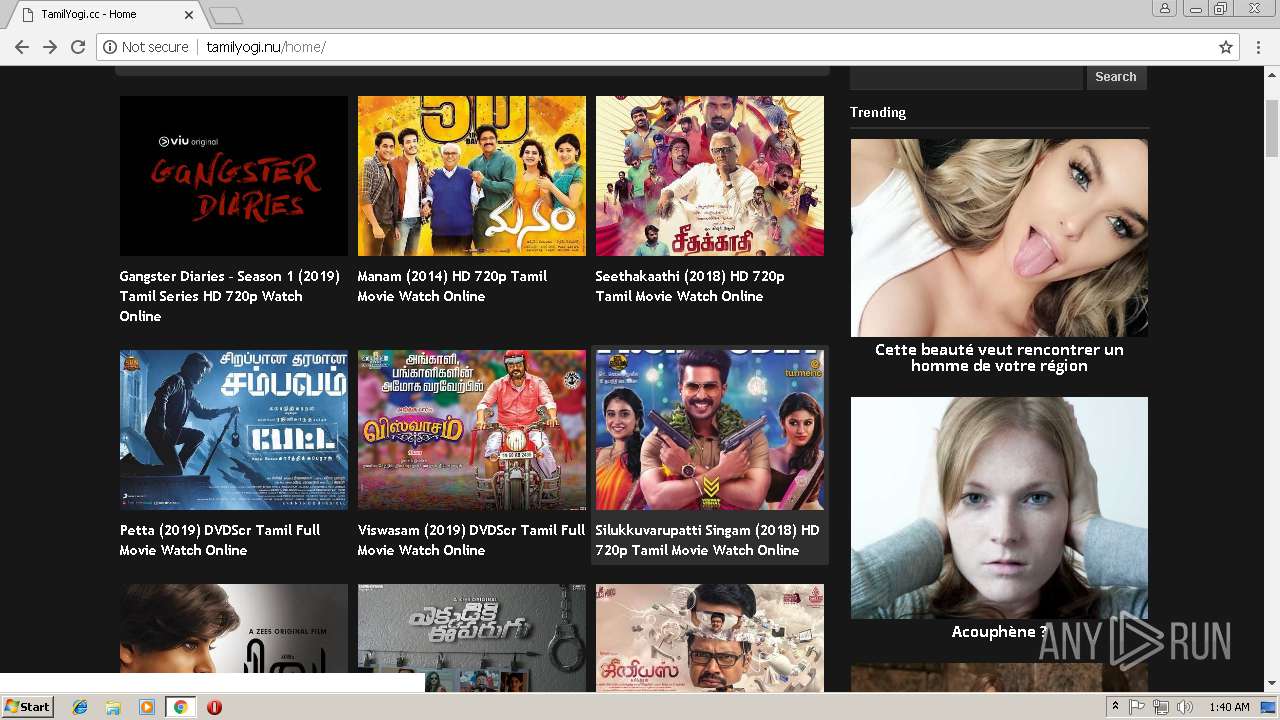Open the Chrome menu
Viewport: 1280px width, 720px height.
point(1258,47)
